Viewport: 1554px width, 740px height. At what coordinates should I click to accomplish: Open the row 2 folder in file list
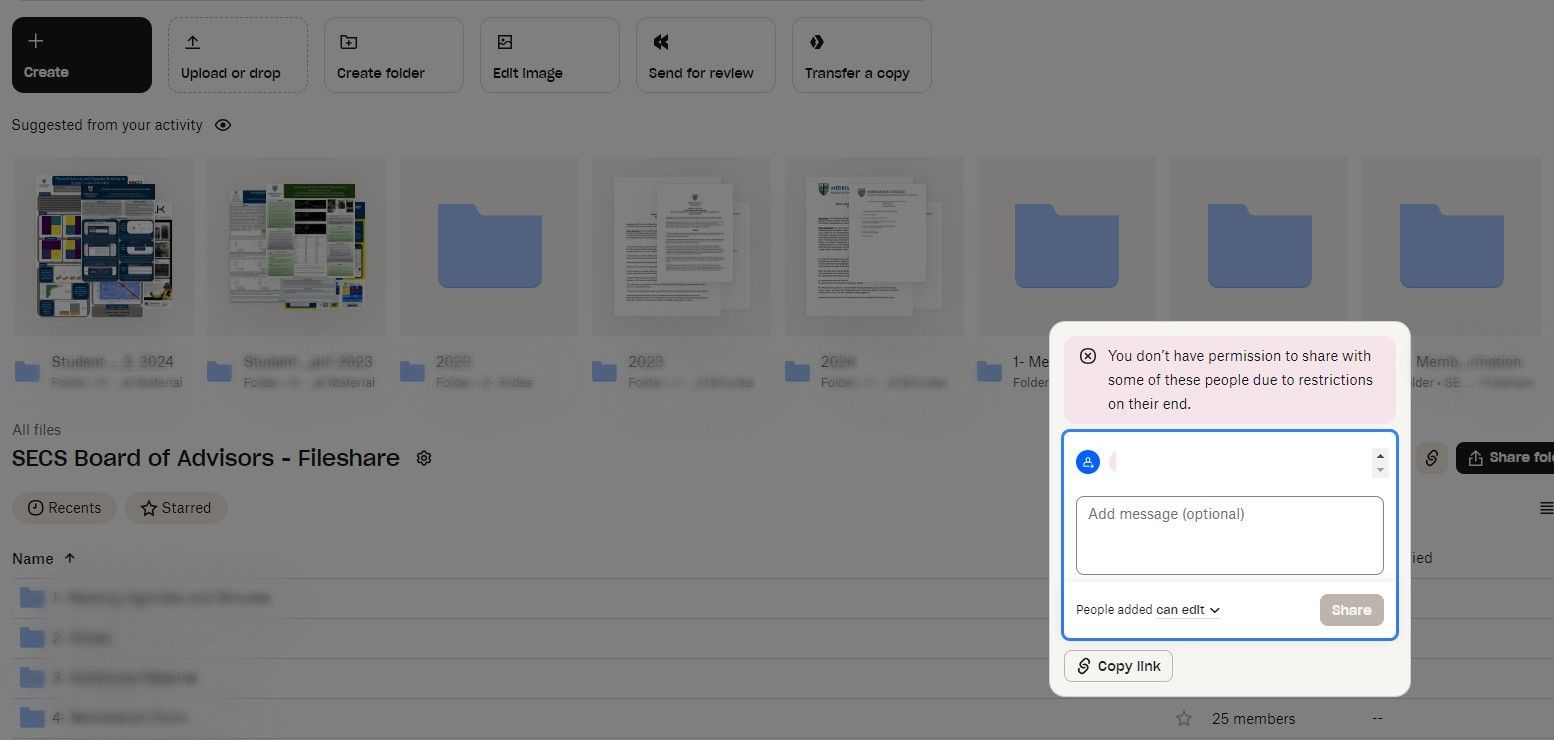point(67,638)
